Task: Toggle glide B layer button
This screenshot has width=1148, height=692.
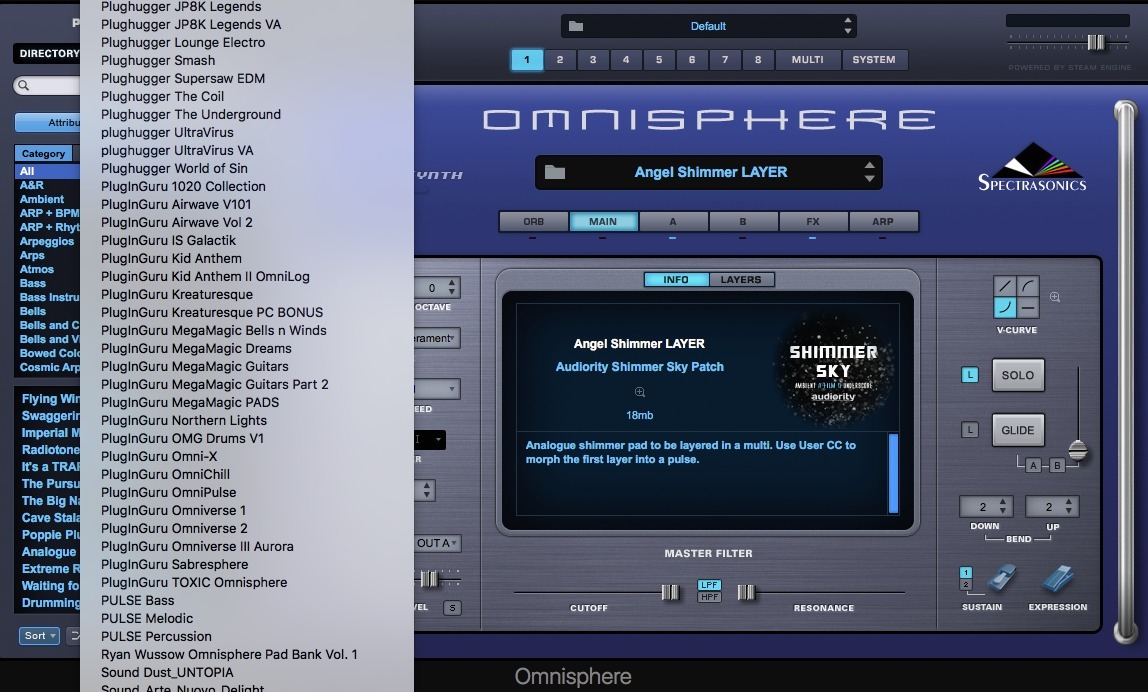Action: point(1056,466)
